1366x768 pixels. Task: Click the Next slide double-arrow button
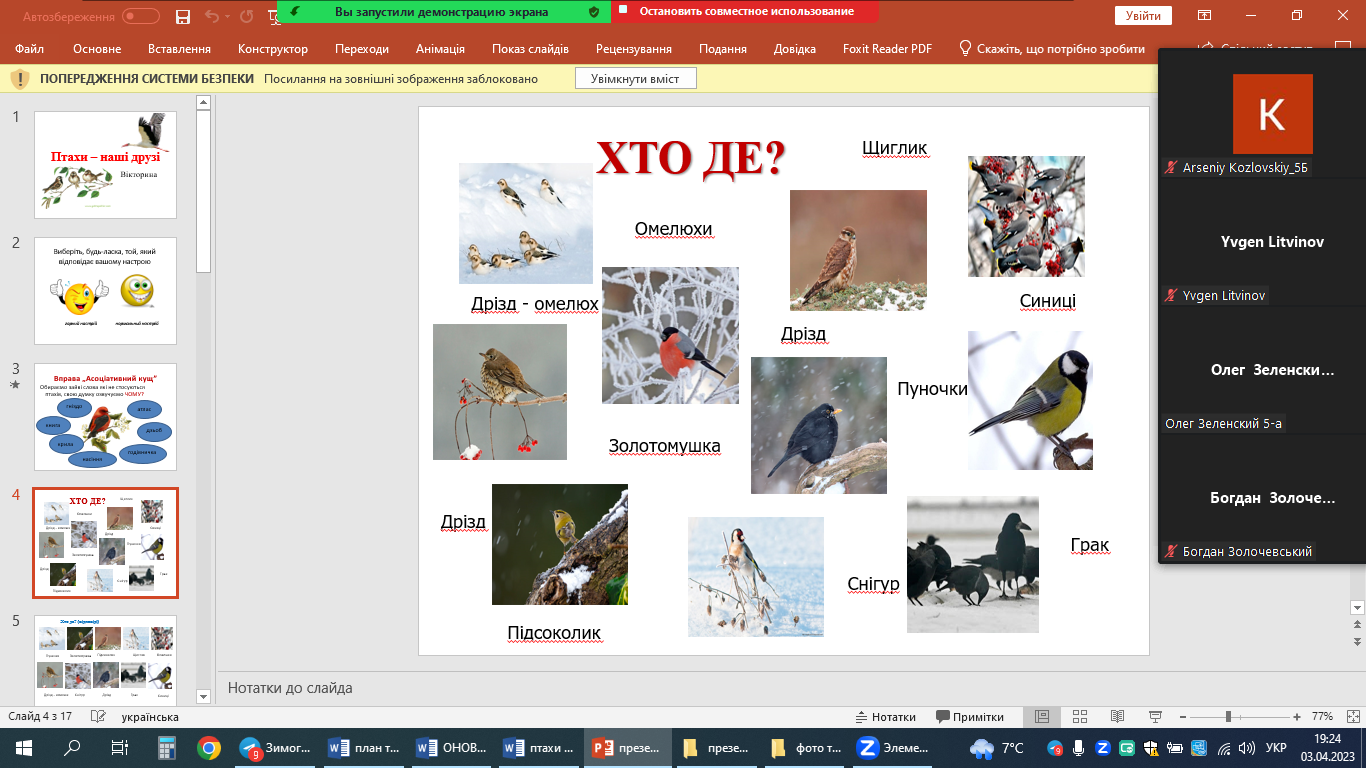point(1357,640)
